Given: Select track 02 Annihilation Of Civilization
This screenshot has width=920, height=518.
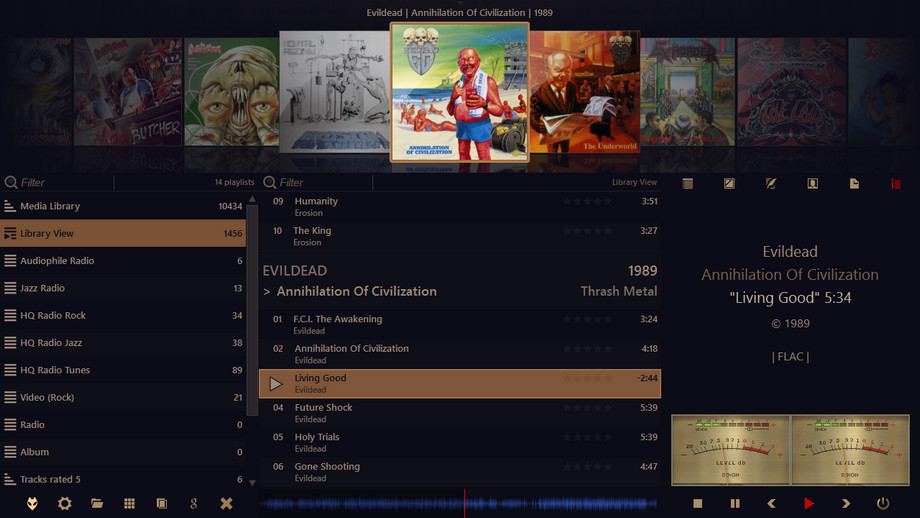Looking at the screenshot, I should click(x=460, y=354).
